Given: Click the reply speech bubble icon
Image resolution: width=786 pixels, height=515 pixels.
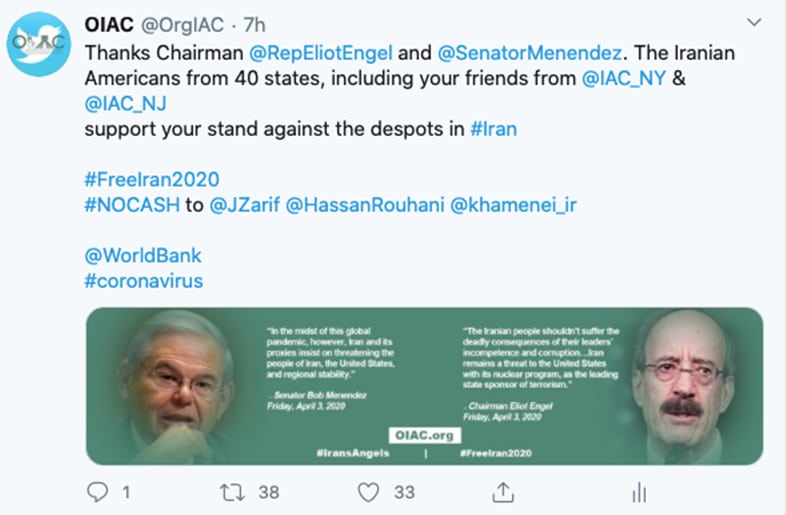Looking at the screenshot, I should point(97,492).
